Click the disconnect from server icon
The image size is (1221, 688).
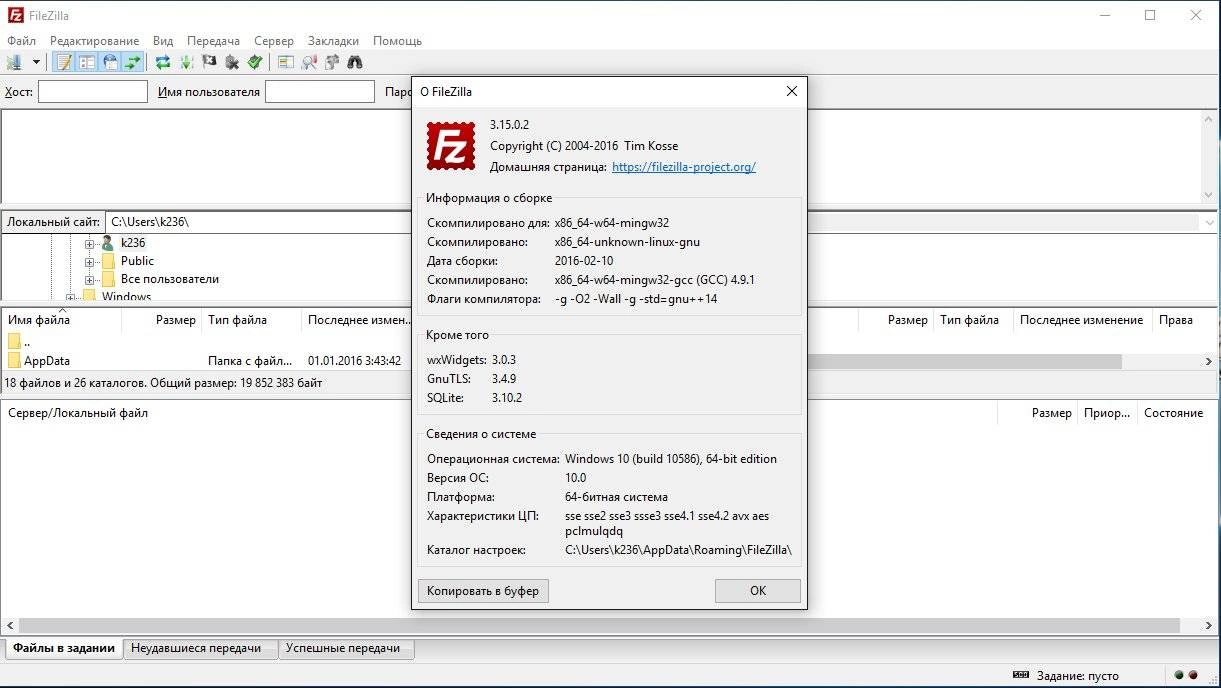[232, 62]
